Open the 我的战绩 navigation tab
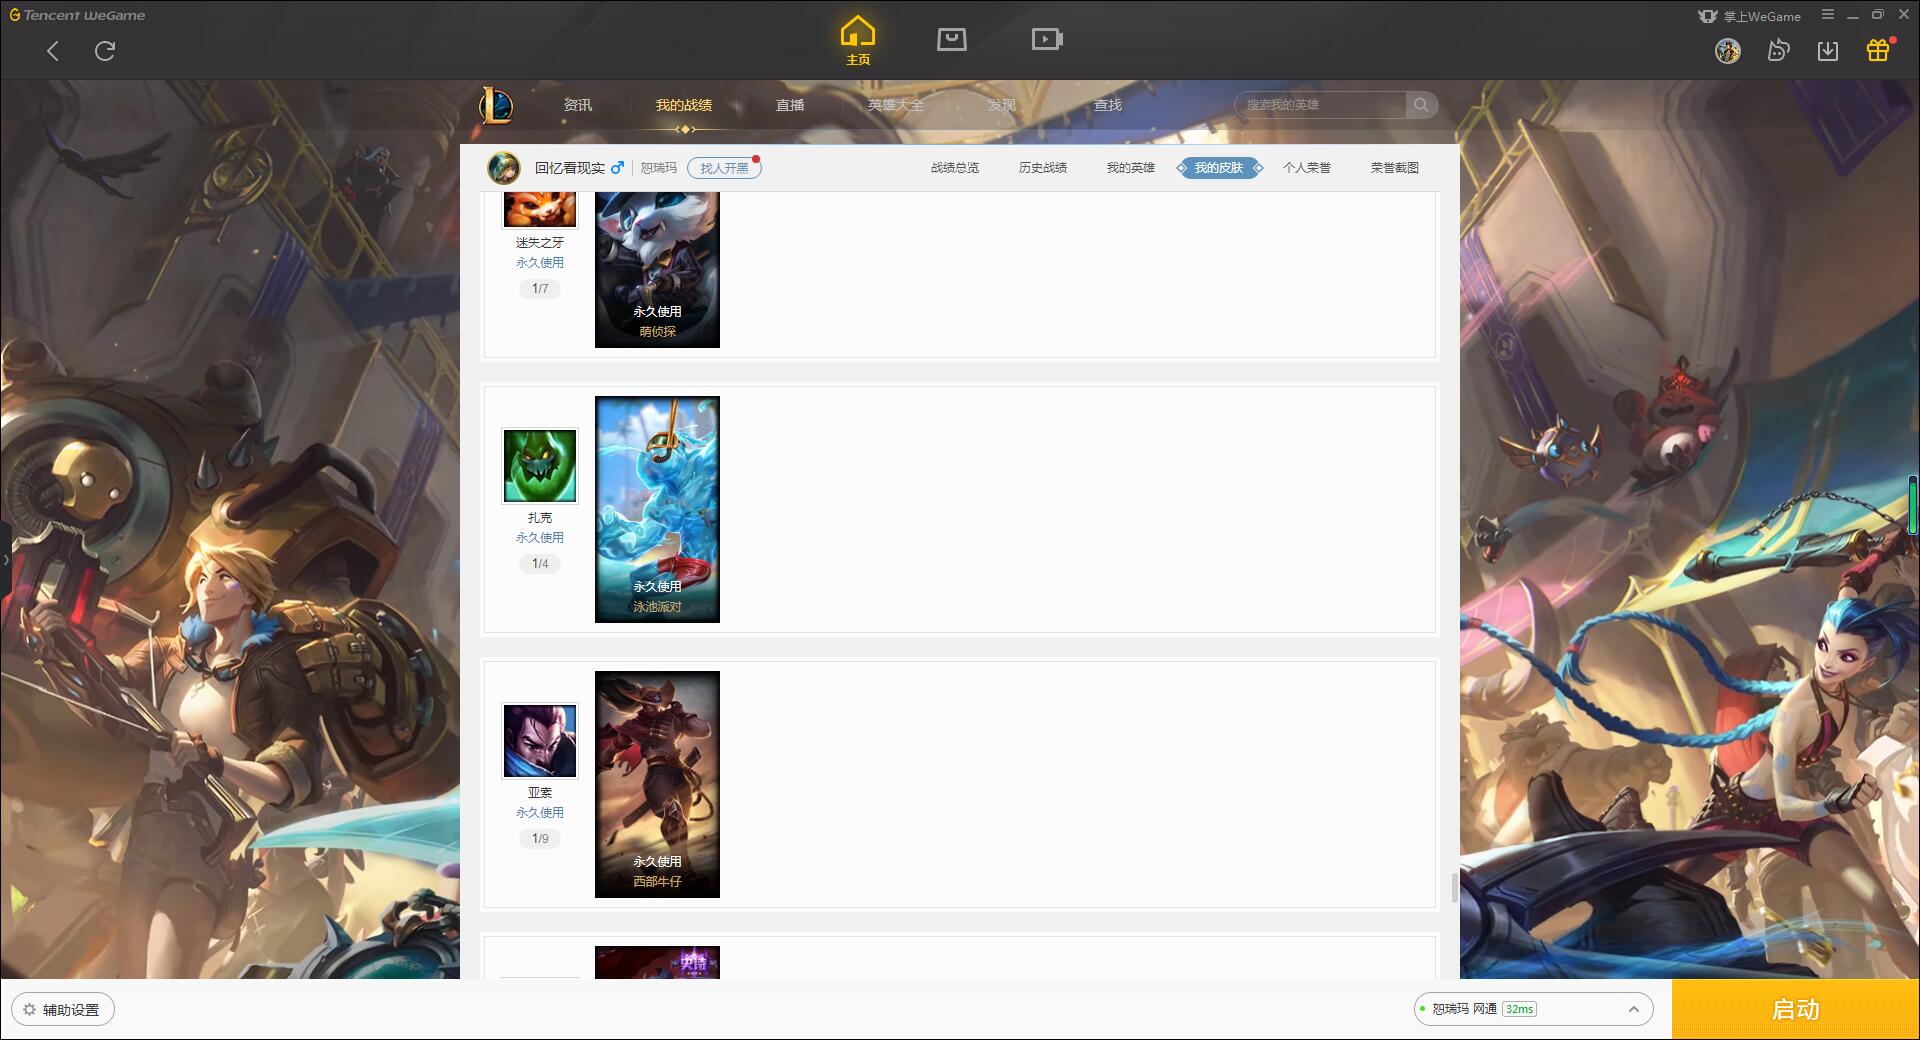1920x1040 pixels. point(684,105)
